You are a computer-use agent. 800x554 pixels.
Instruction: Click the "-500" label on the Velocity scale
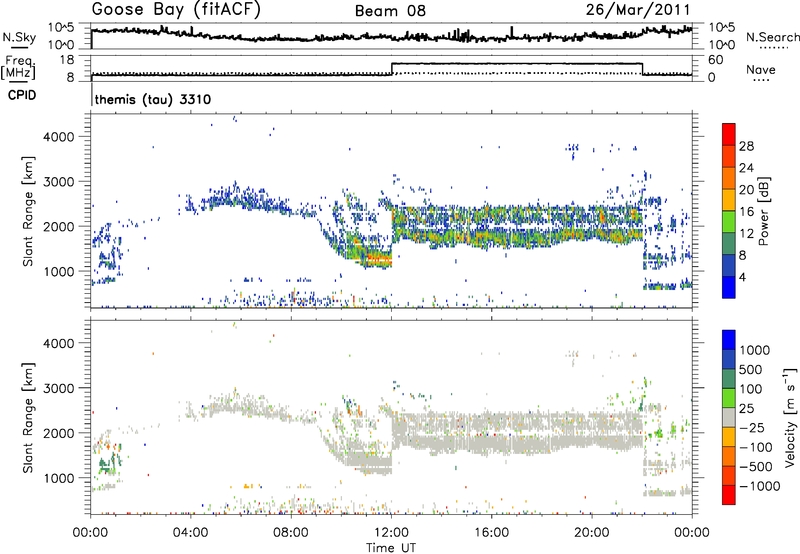point(756,466)
